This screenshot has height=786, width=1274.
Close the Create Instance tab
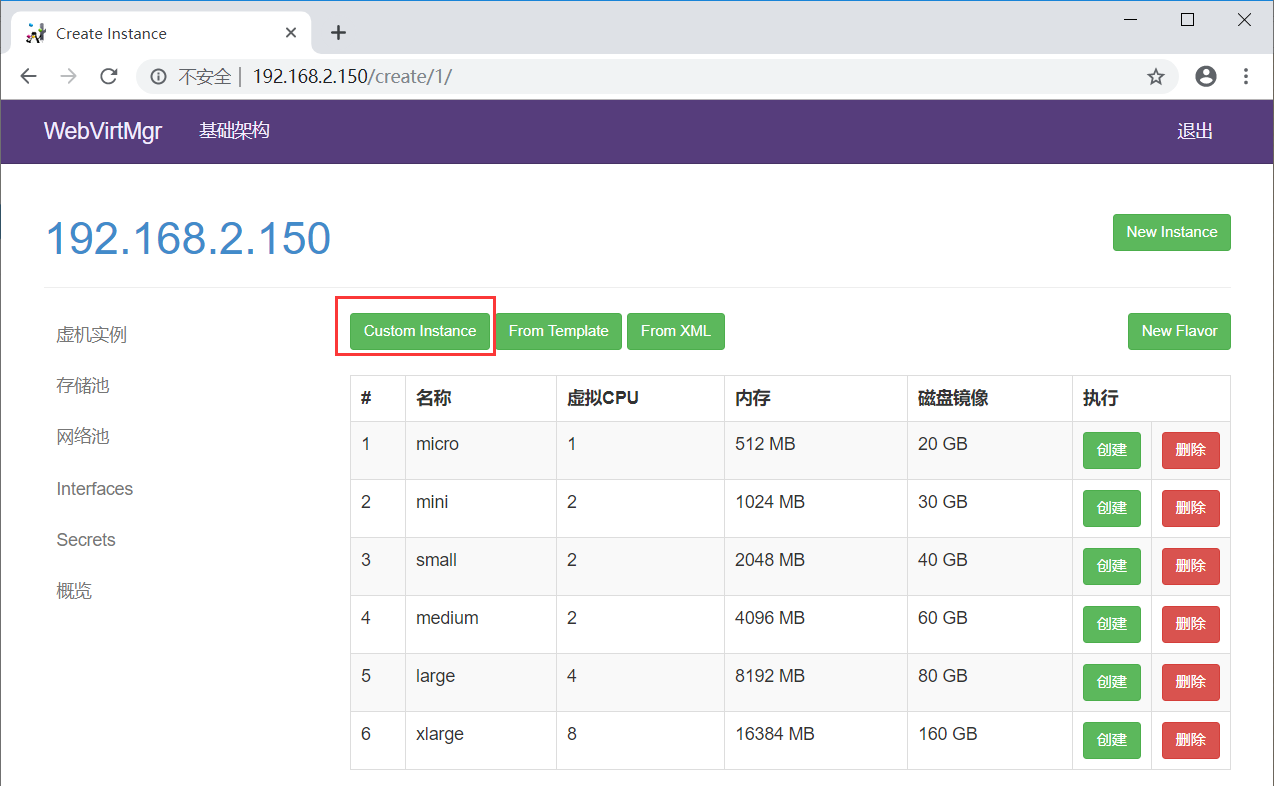291,33
